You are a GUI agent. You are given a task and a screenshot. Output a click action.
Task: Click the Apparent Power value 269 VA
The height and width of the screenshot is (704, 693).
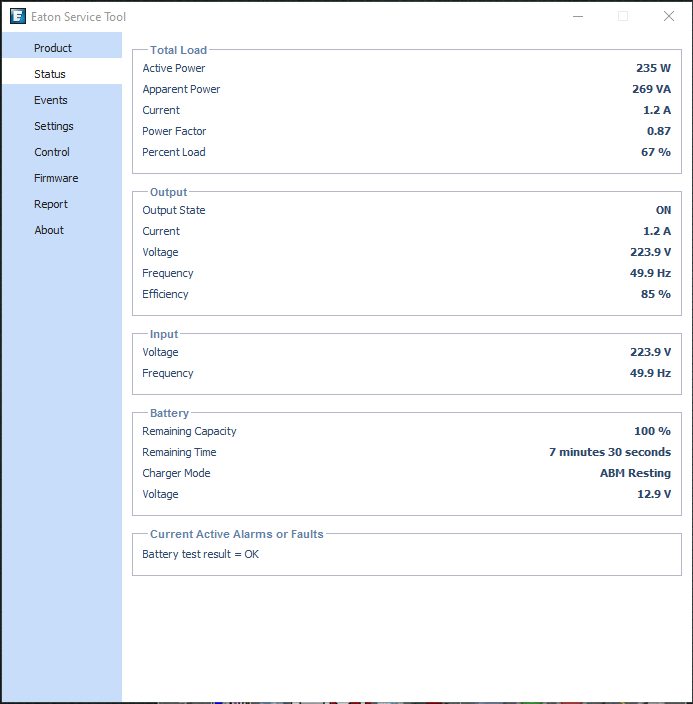(x=651, y=89)
